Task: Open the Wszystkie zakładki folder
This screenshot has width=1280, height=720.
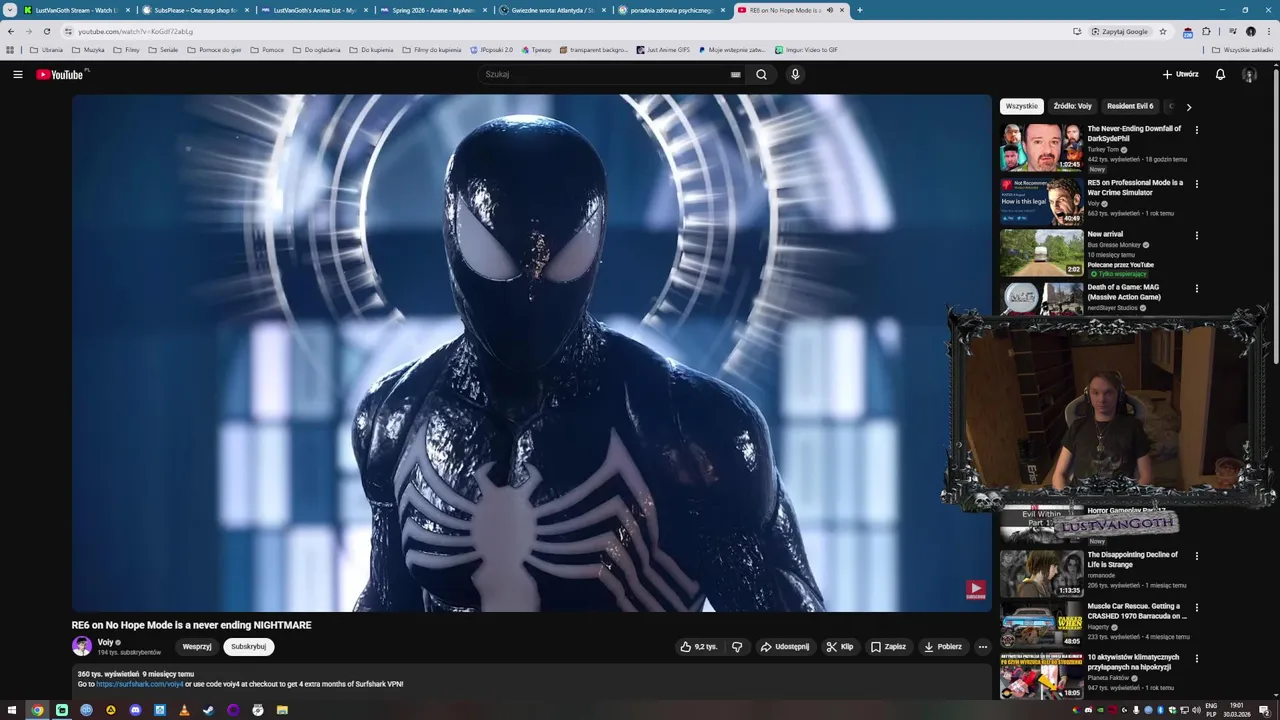Action: click(1242, 50)
